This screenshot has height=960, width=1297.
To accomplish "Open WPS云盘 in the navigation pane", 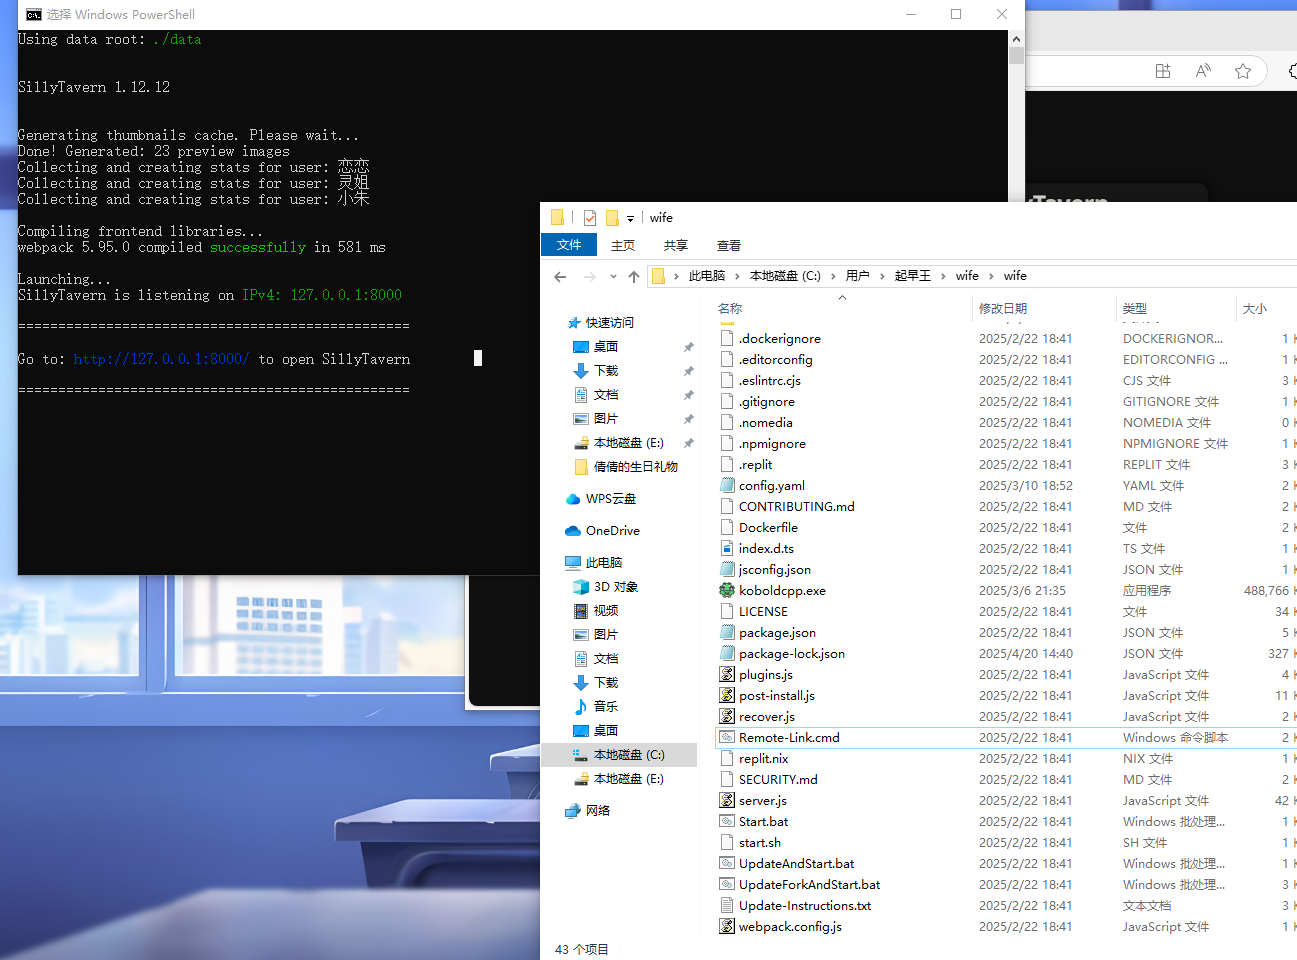I will point(610,498).
